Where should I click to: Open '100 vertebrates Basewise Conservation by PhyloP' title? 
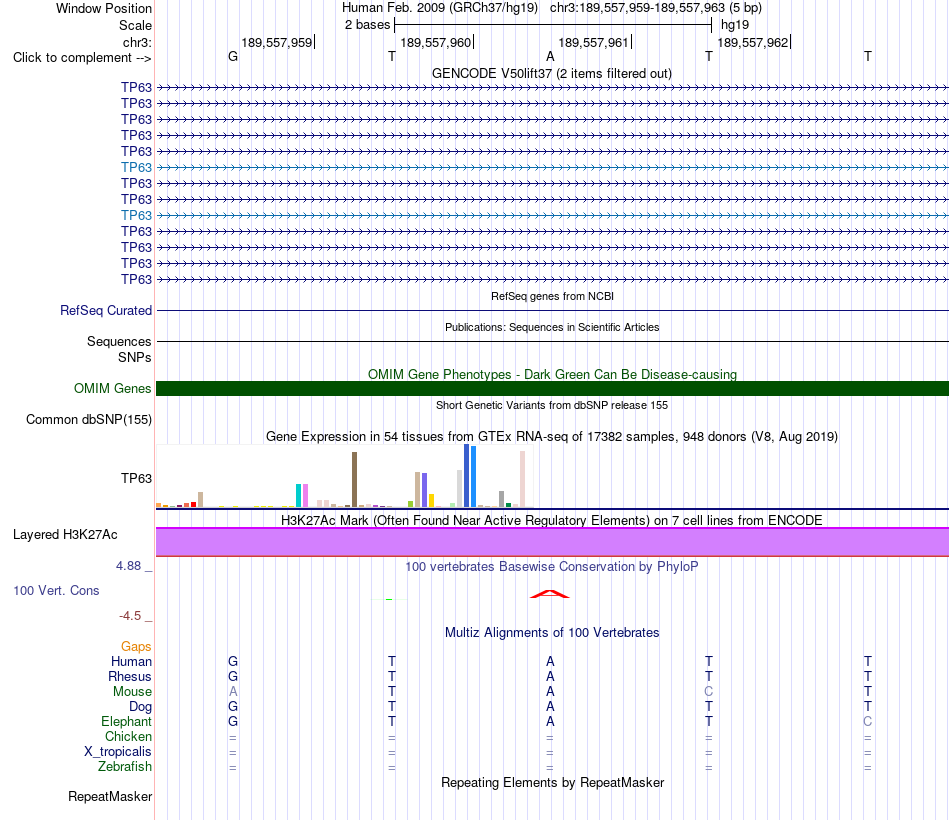pos(552,567)
